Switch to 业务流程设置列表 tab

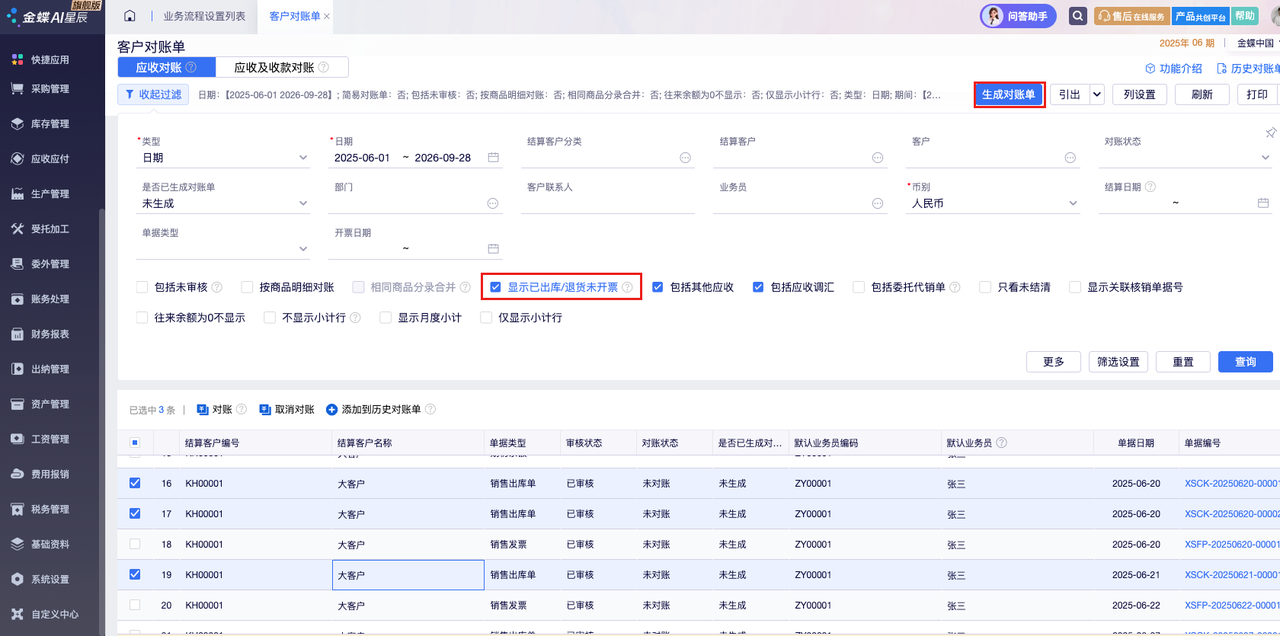click(x=204, y=17)
